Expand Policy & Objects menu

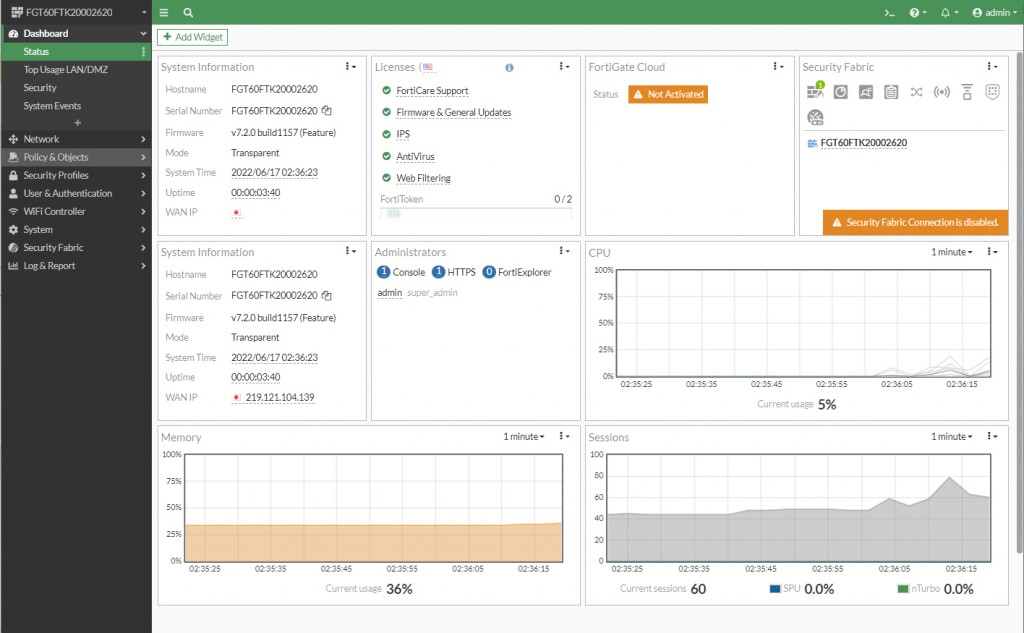click(76, 157)
